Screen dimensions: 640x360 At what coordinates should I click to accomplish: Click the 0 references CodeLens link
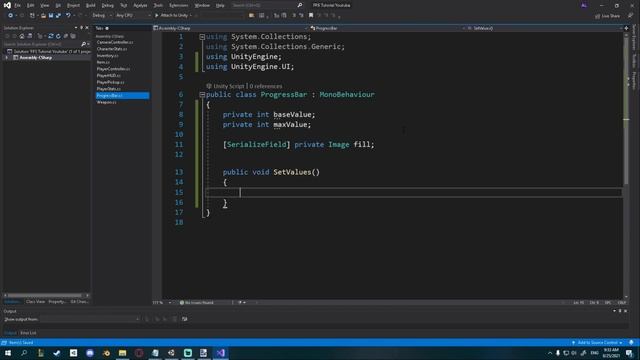coord(266,86)
